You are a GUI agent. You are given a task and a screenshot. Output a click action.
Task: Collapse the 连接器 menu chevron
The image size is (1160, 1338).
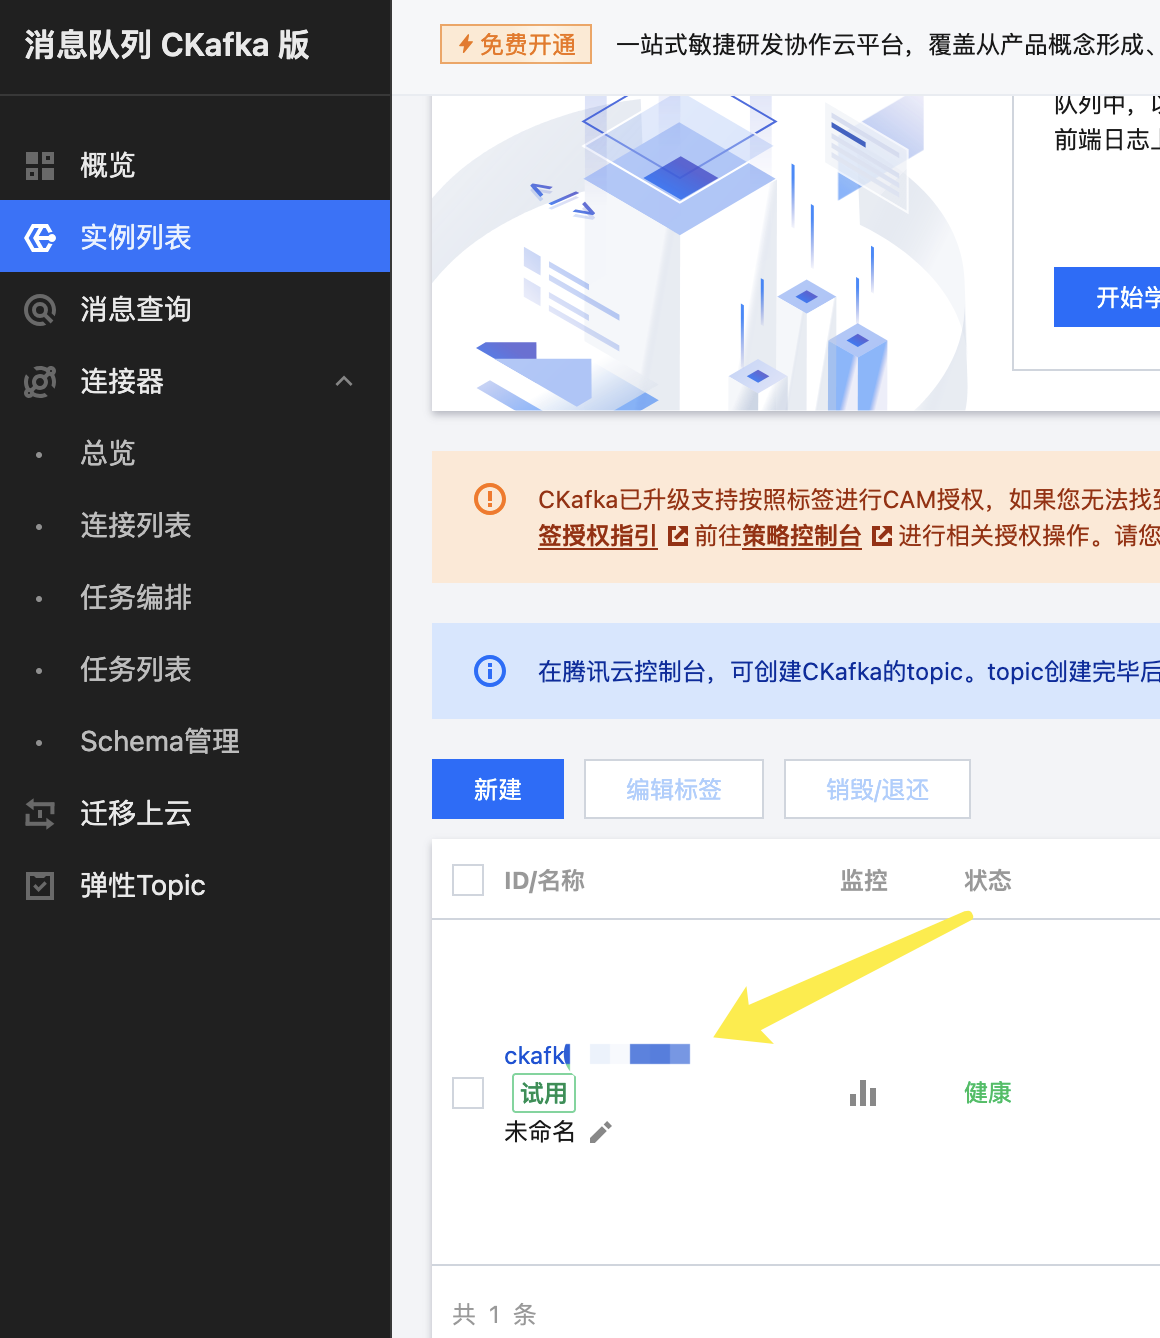pyautogui.click(x=344, y=381)
